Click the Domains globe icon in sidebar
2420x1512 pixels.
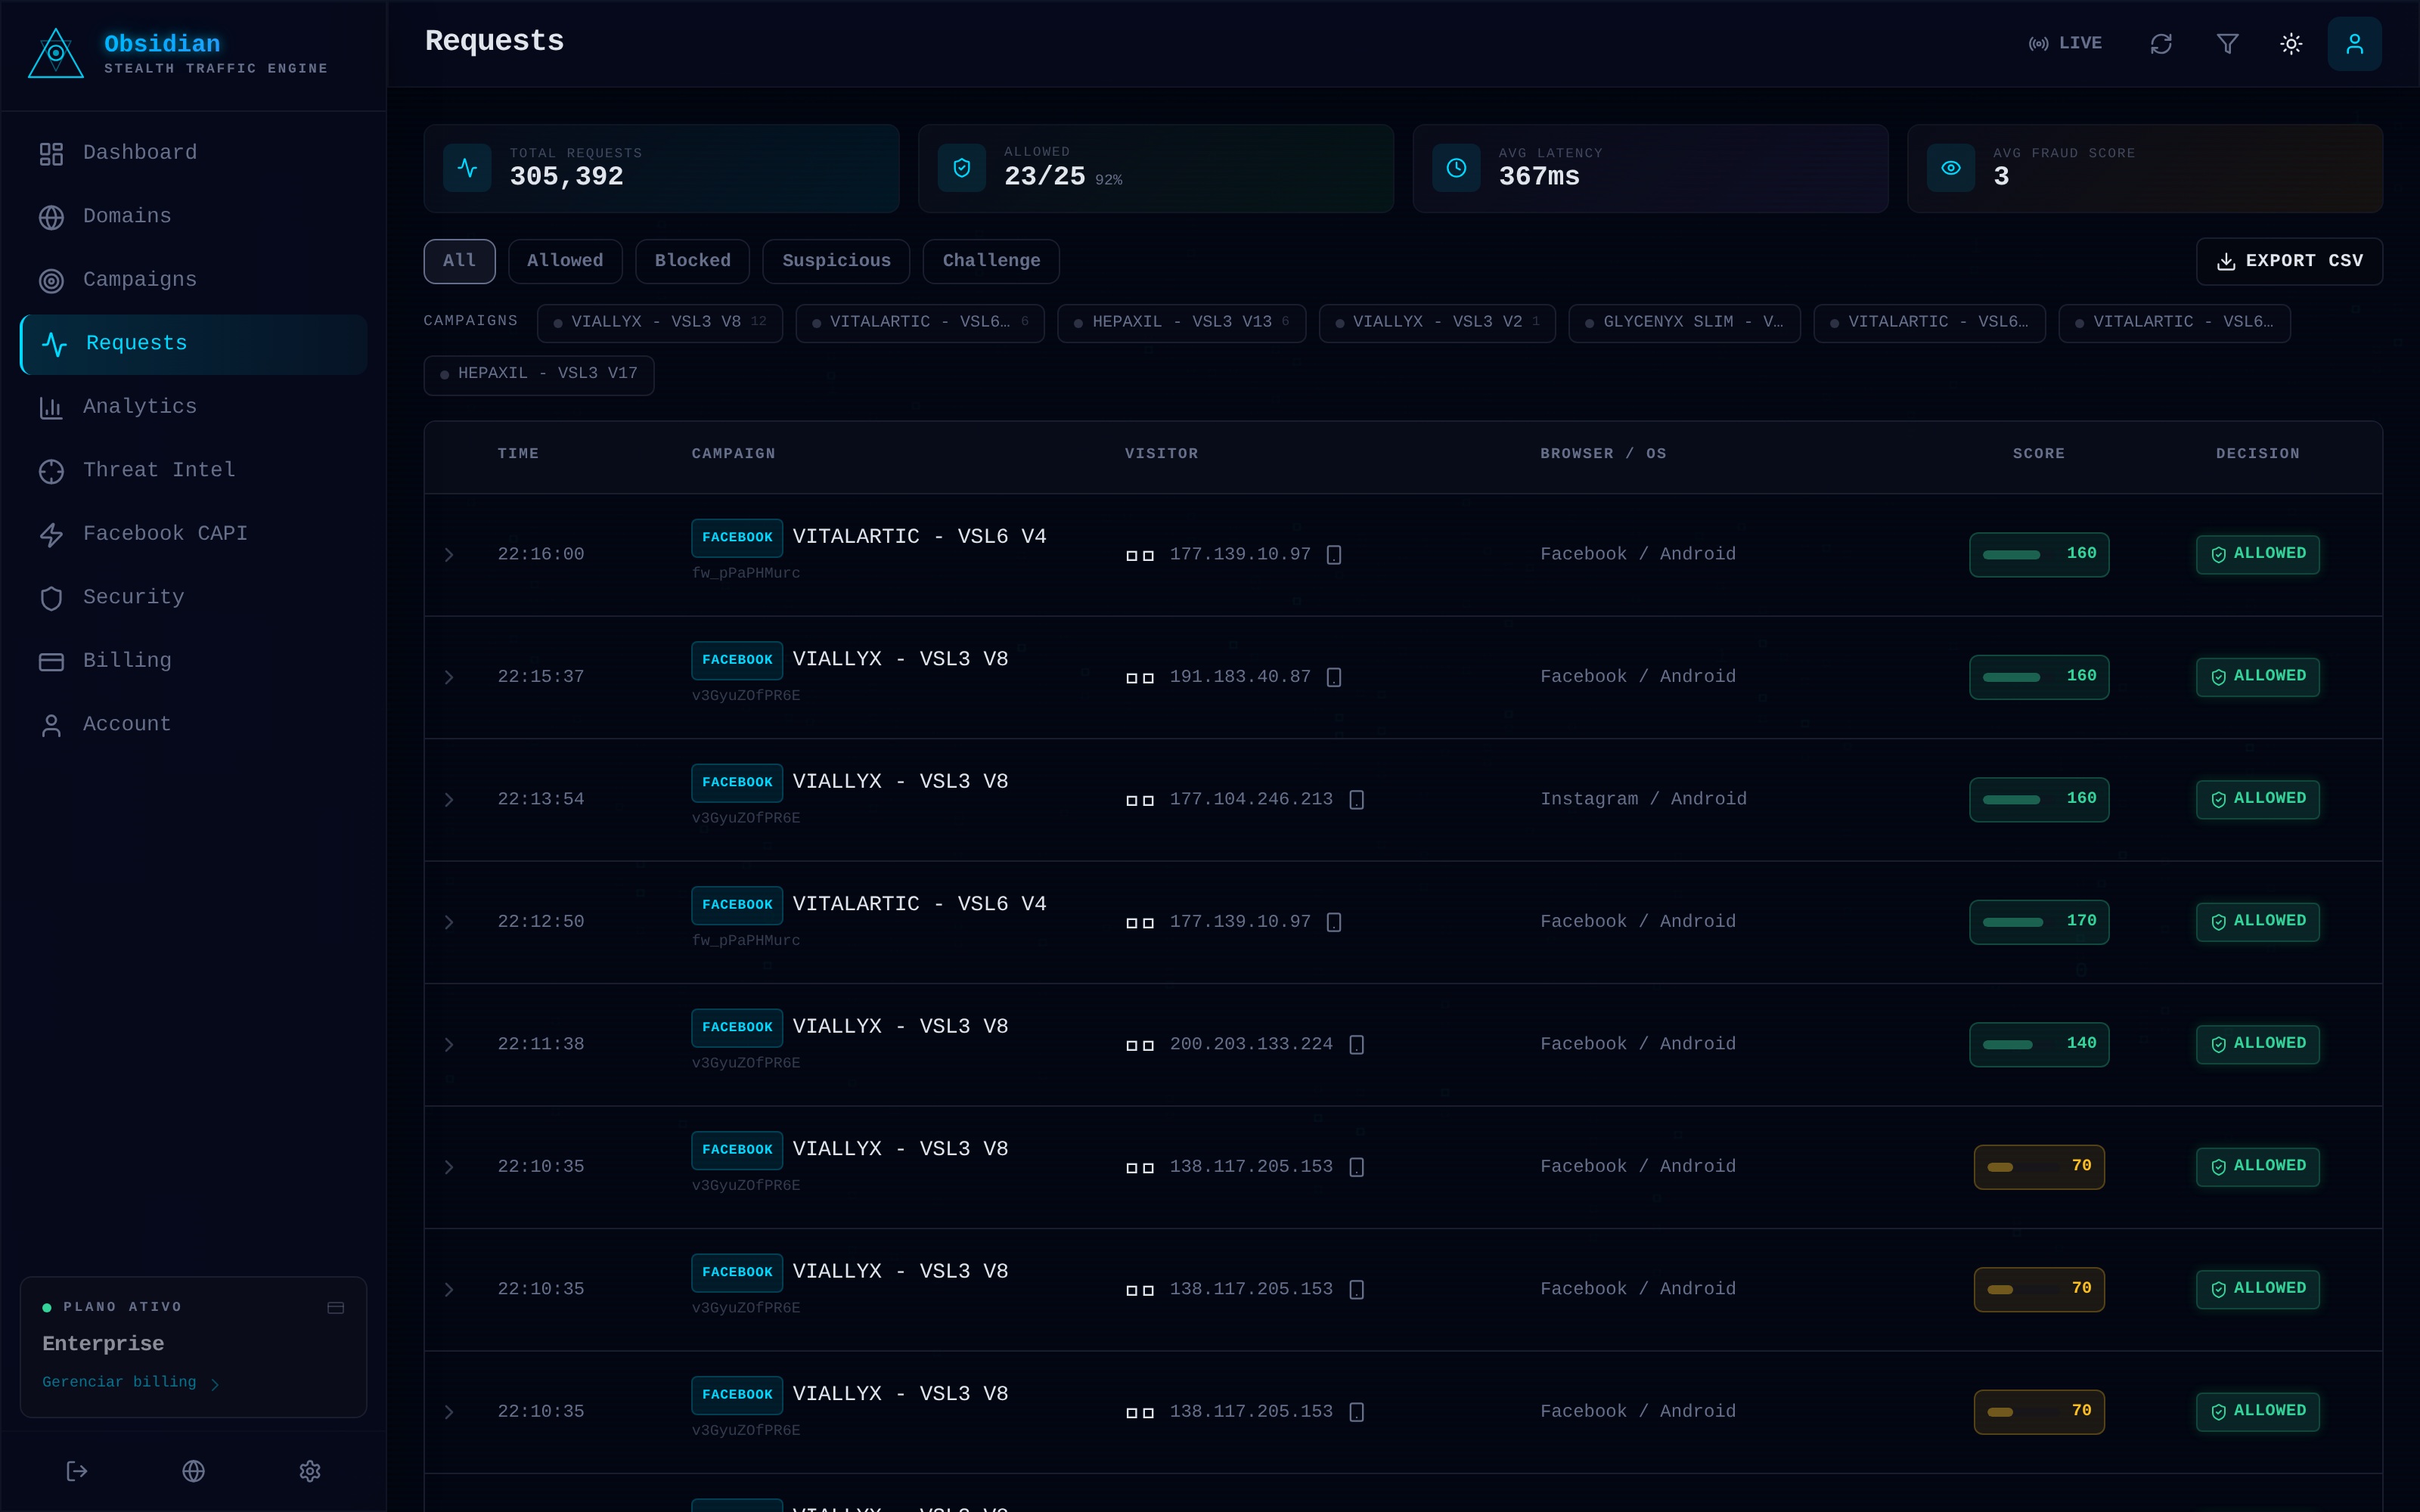[51, 217]
